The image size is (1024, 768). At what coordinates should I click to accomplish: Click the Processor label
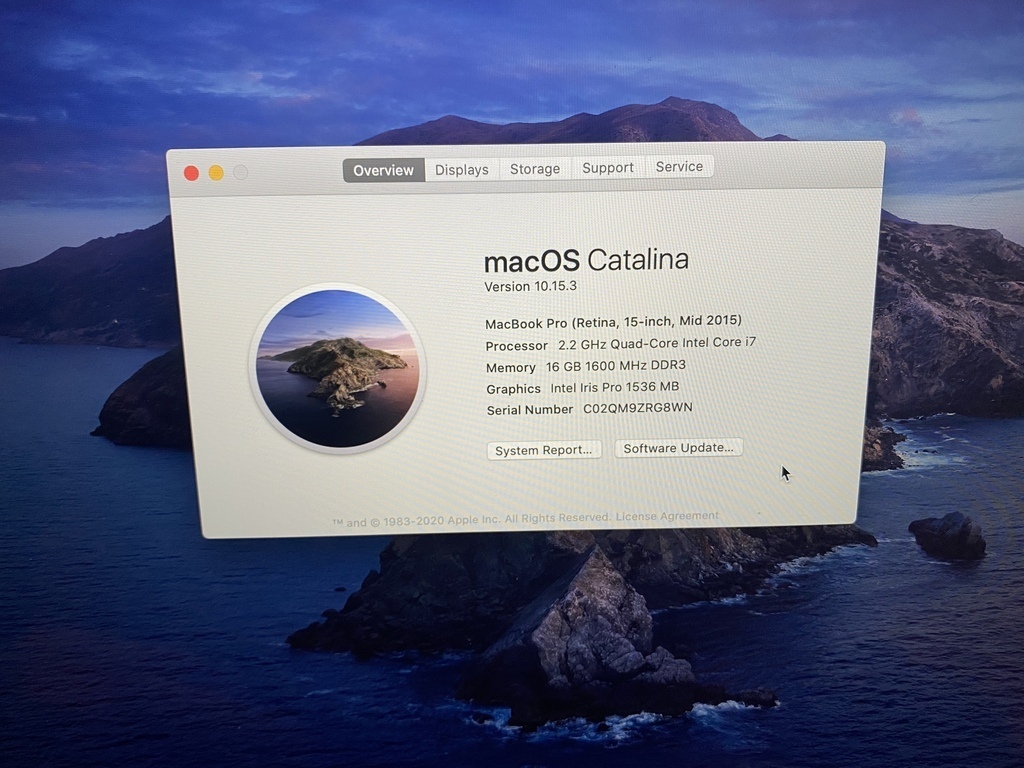517,345
